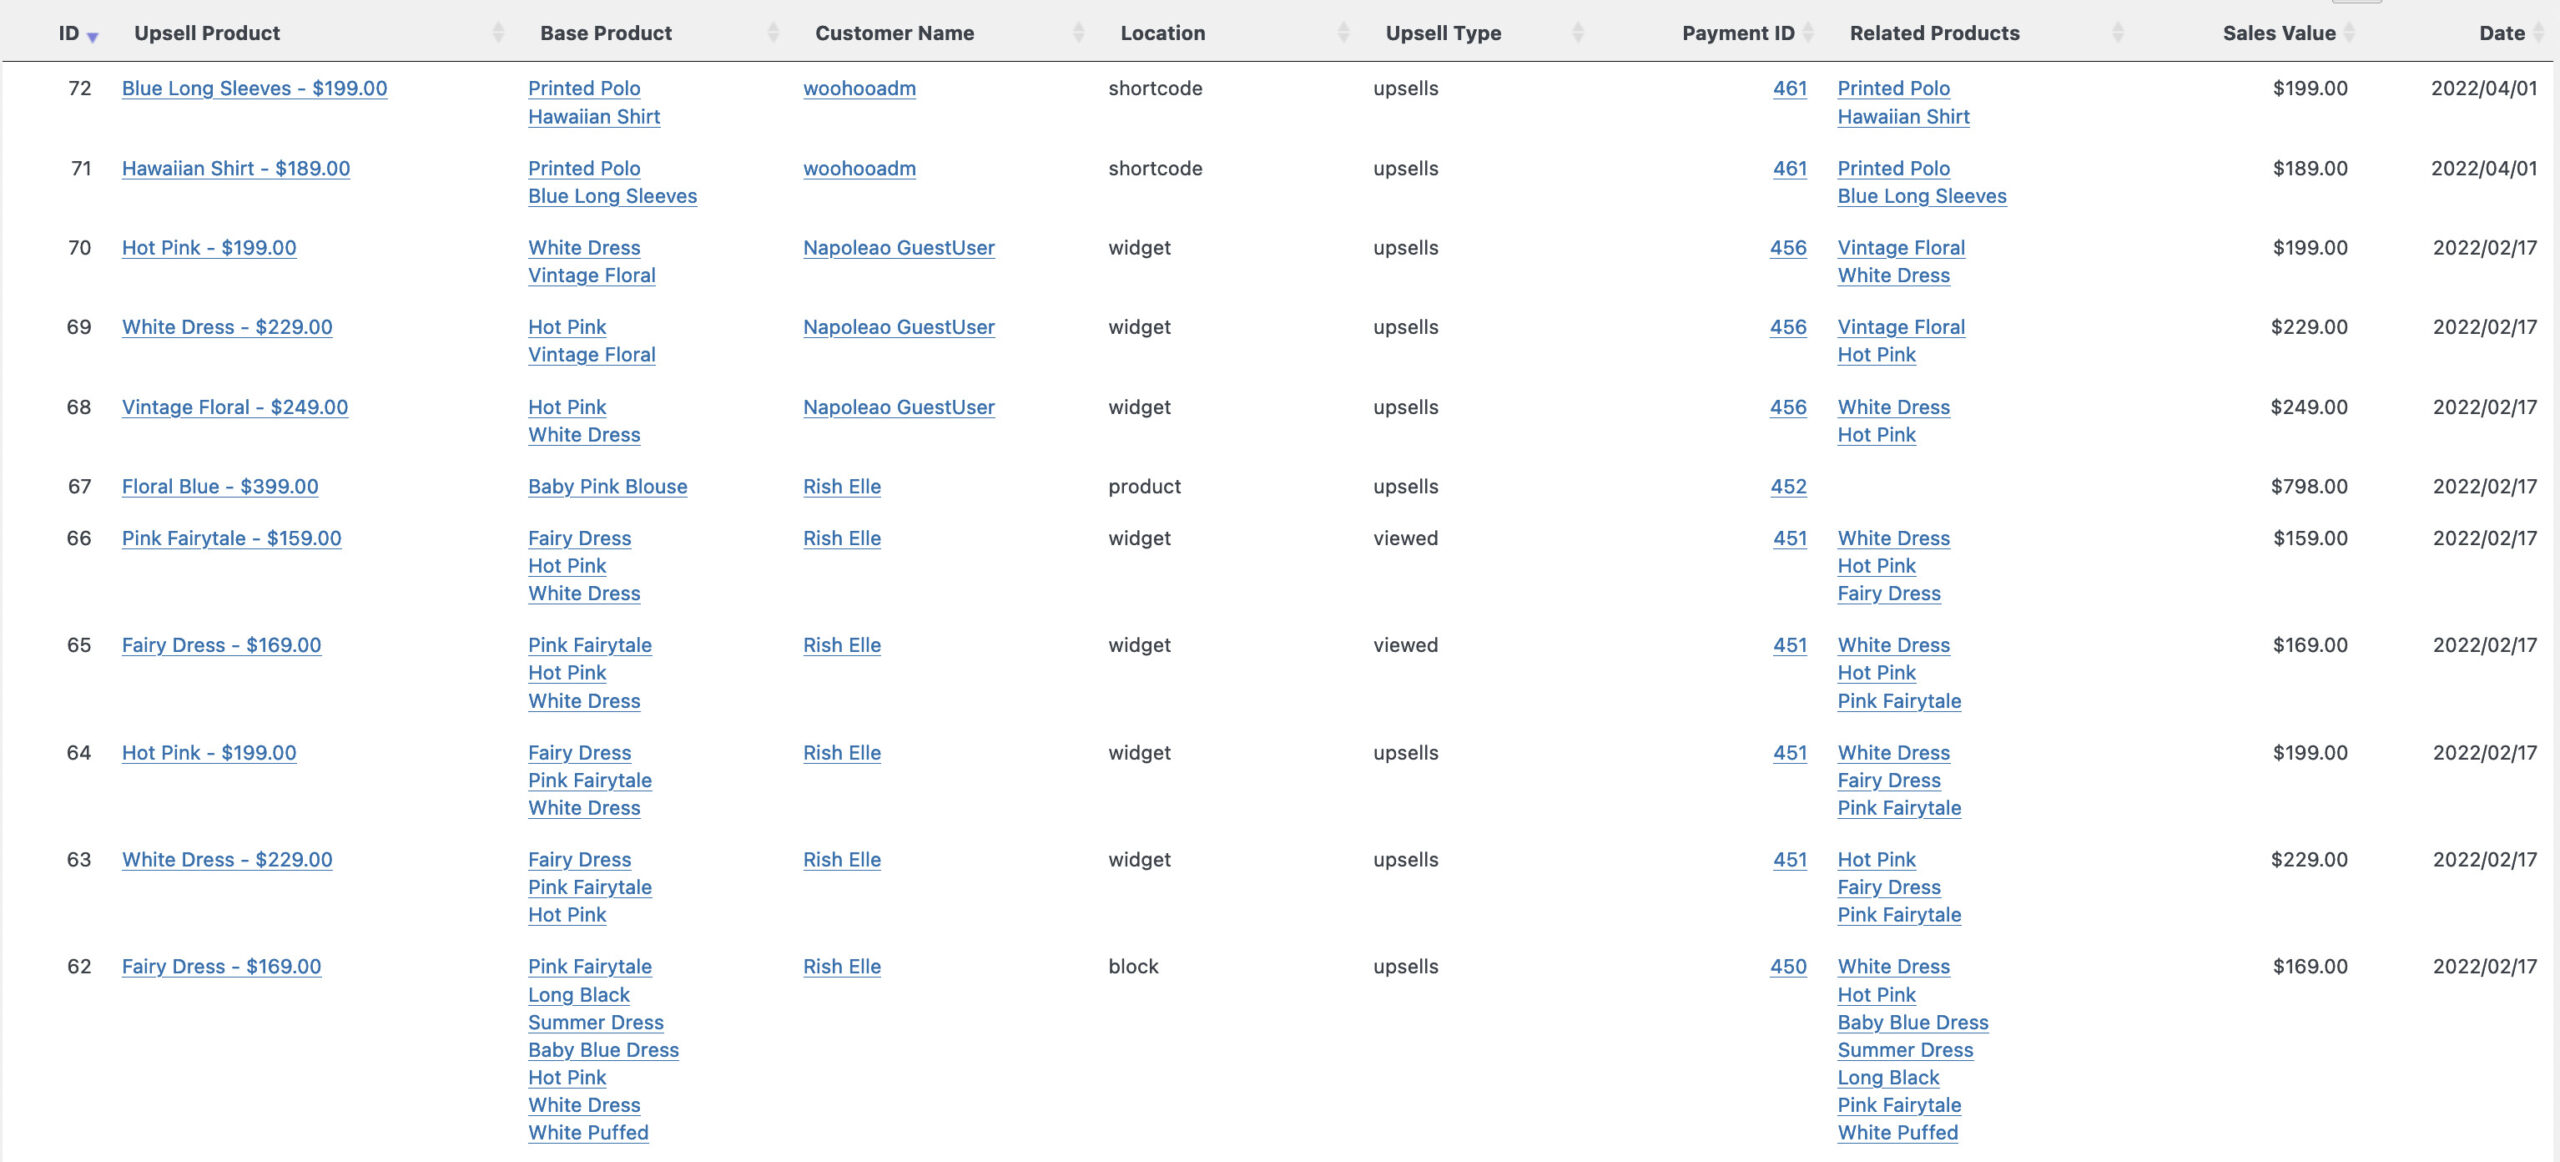This screenshot has height=1162, width=2560.
Task: Sort by ID using the purple arrow
Action: [92, 37]
